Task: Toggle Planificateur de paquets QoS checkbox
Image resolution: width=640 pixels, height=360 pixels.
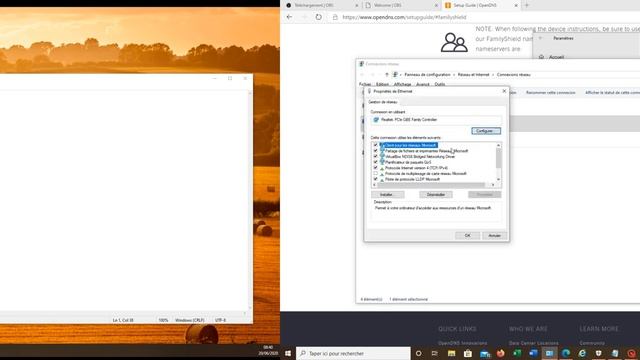Action: (x=376, y=162)
